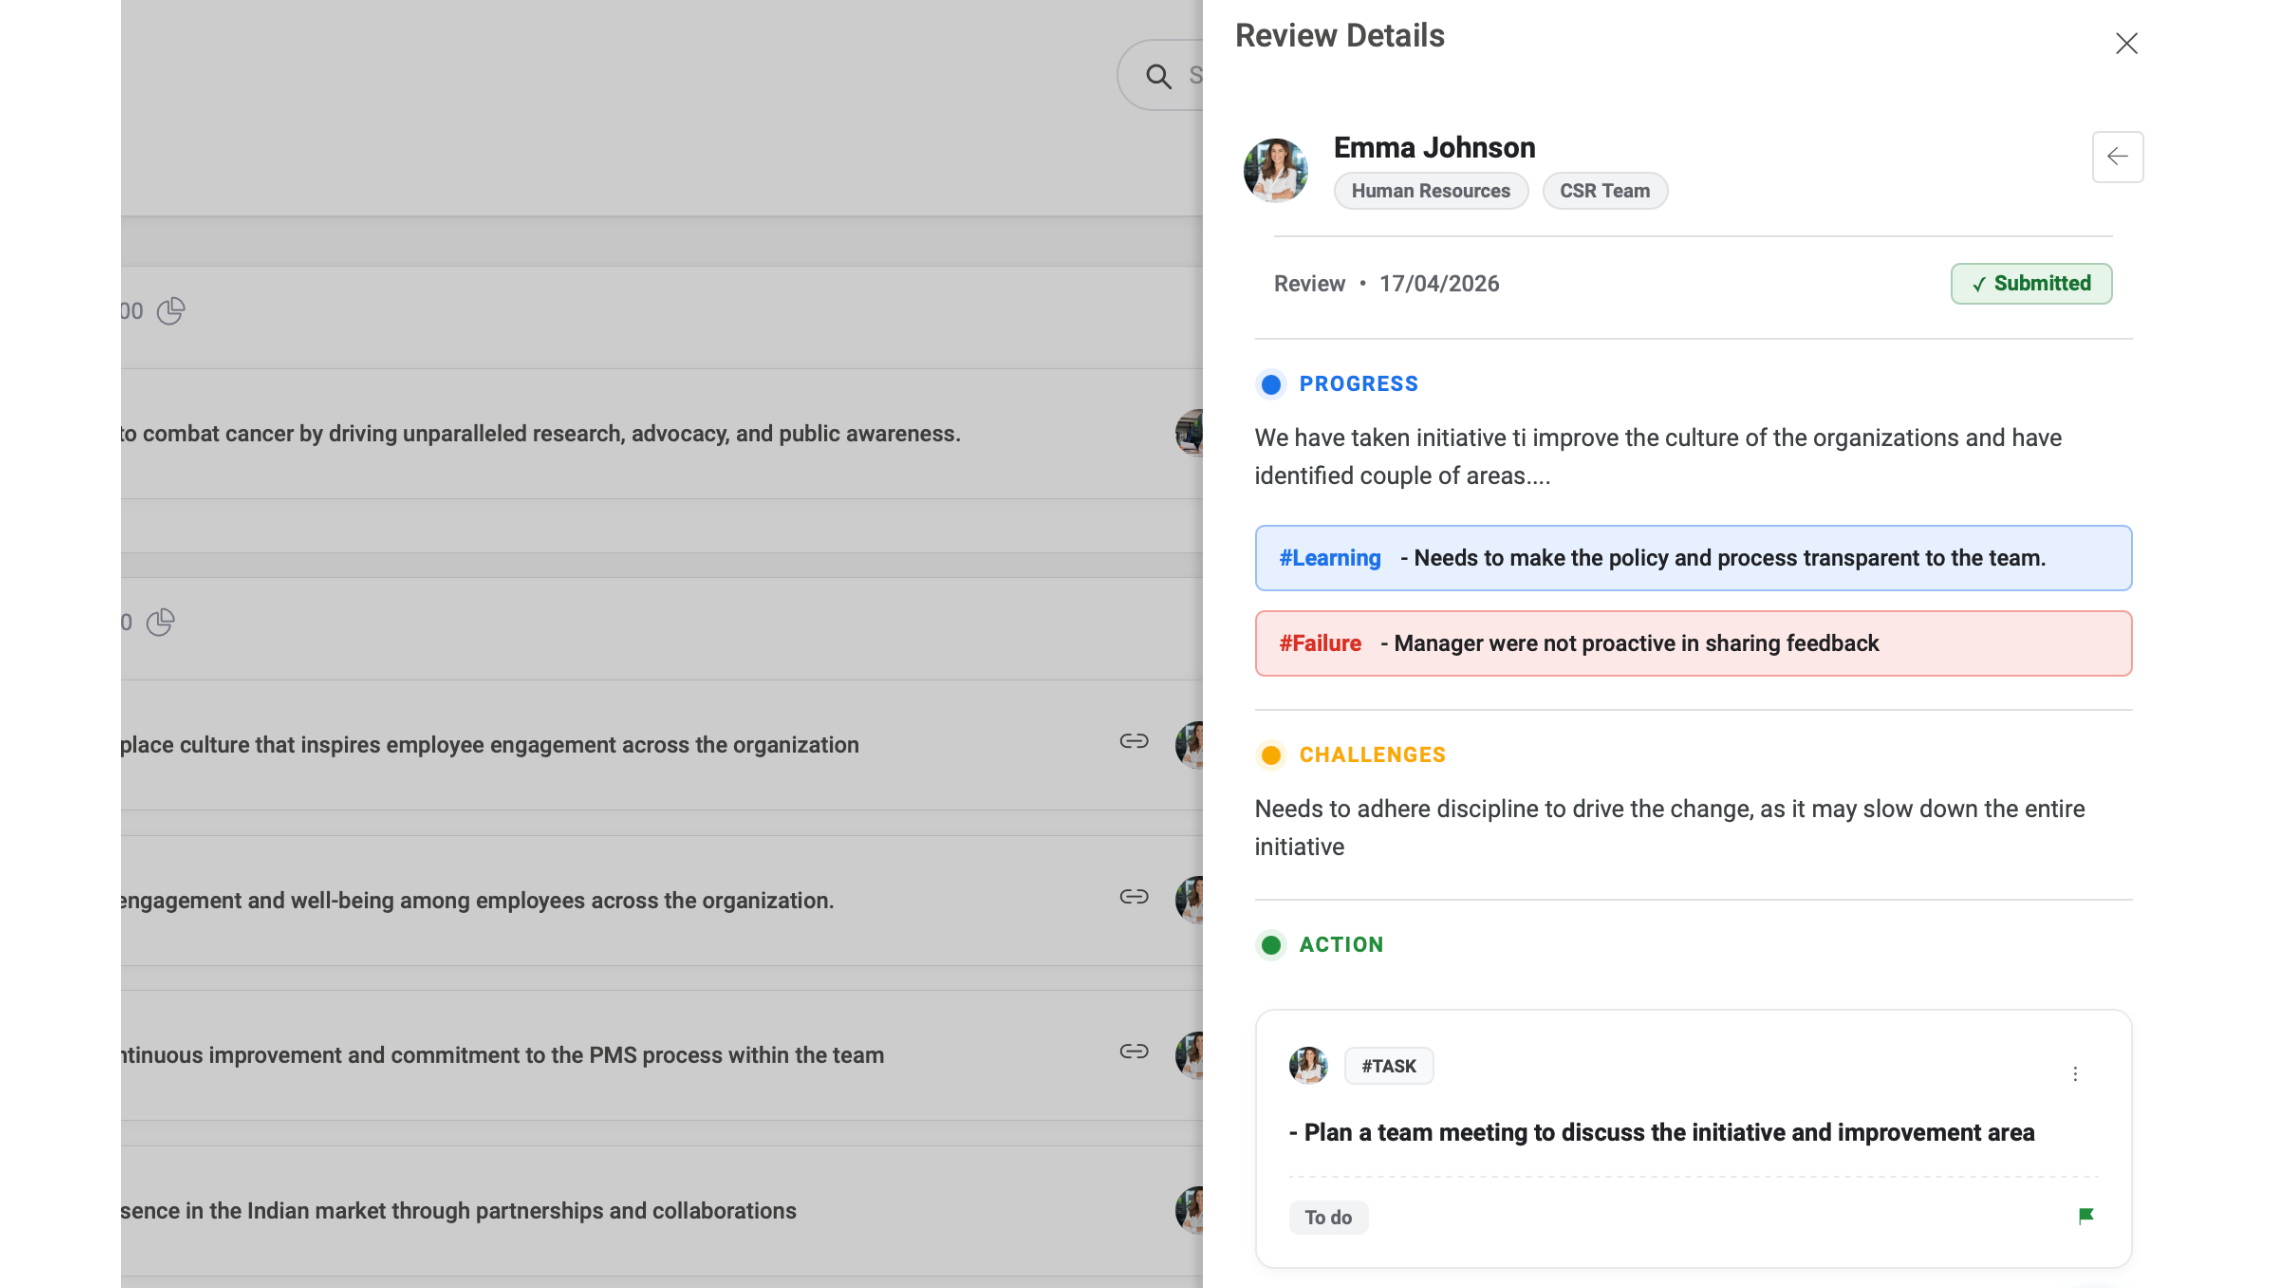Screen dimensions: 2290x1288
Task: Click the CHALLENGES section heading
Action: click(1372, 755)
